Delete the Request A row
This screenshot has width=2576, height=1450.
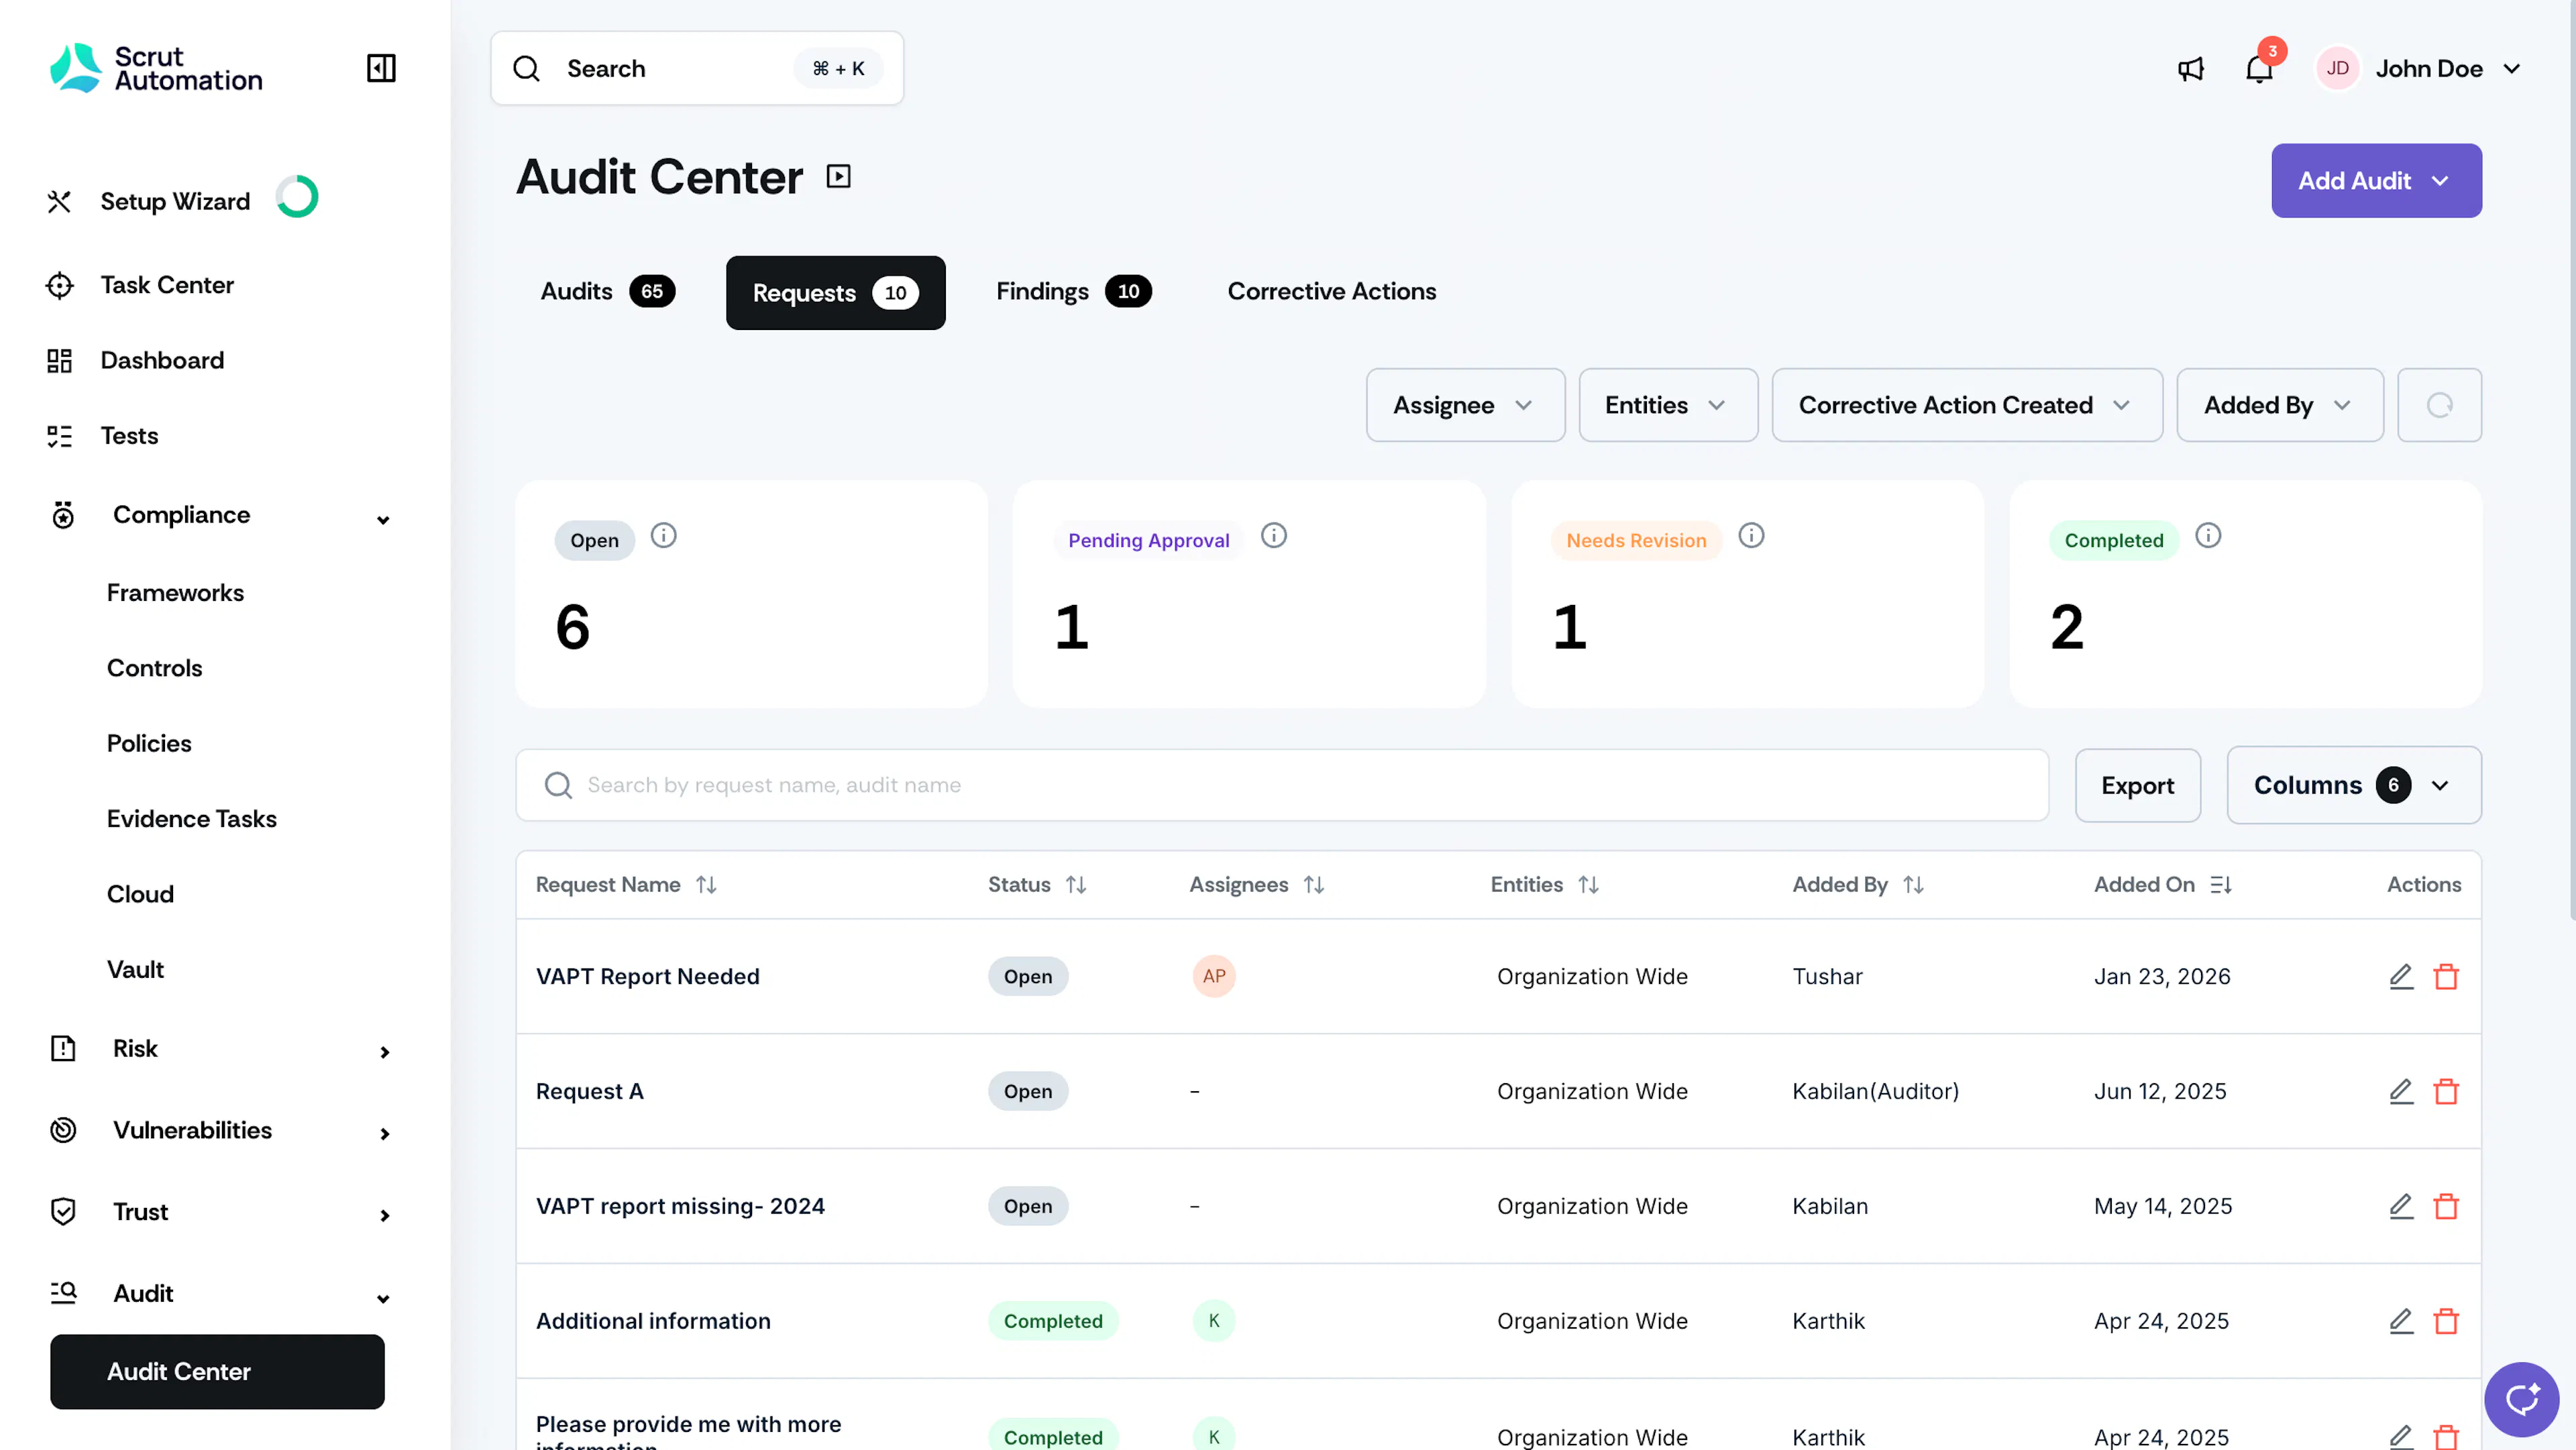pyautogui.click(x=2446, y=1091)
